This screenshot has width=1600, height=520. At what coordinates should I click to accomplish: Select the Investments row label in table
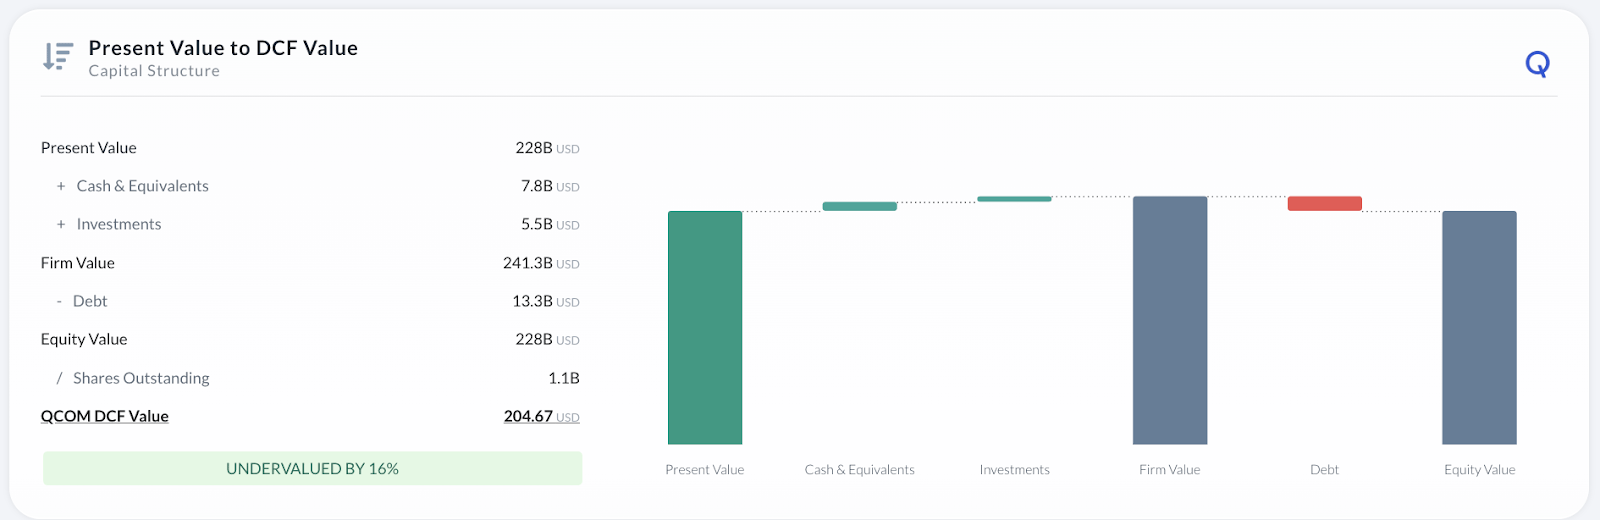tap(118, 224)
